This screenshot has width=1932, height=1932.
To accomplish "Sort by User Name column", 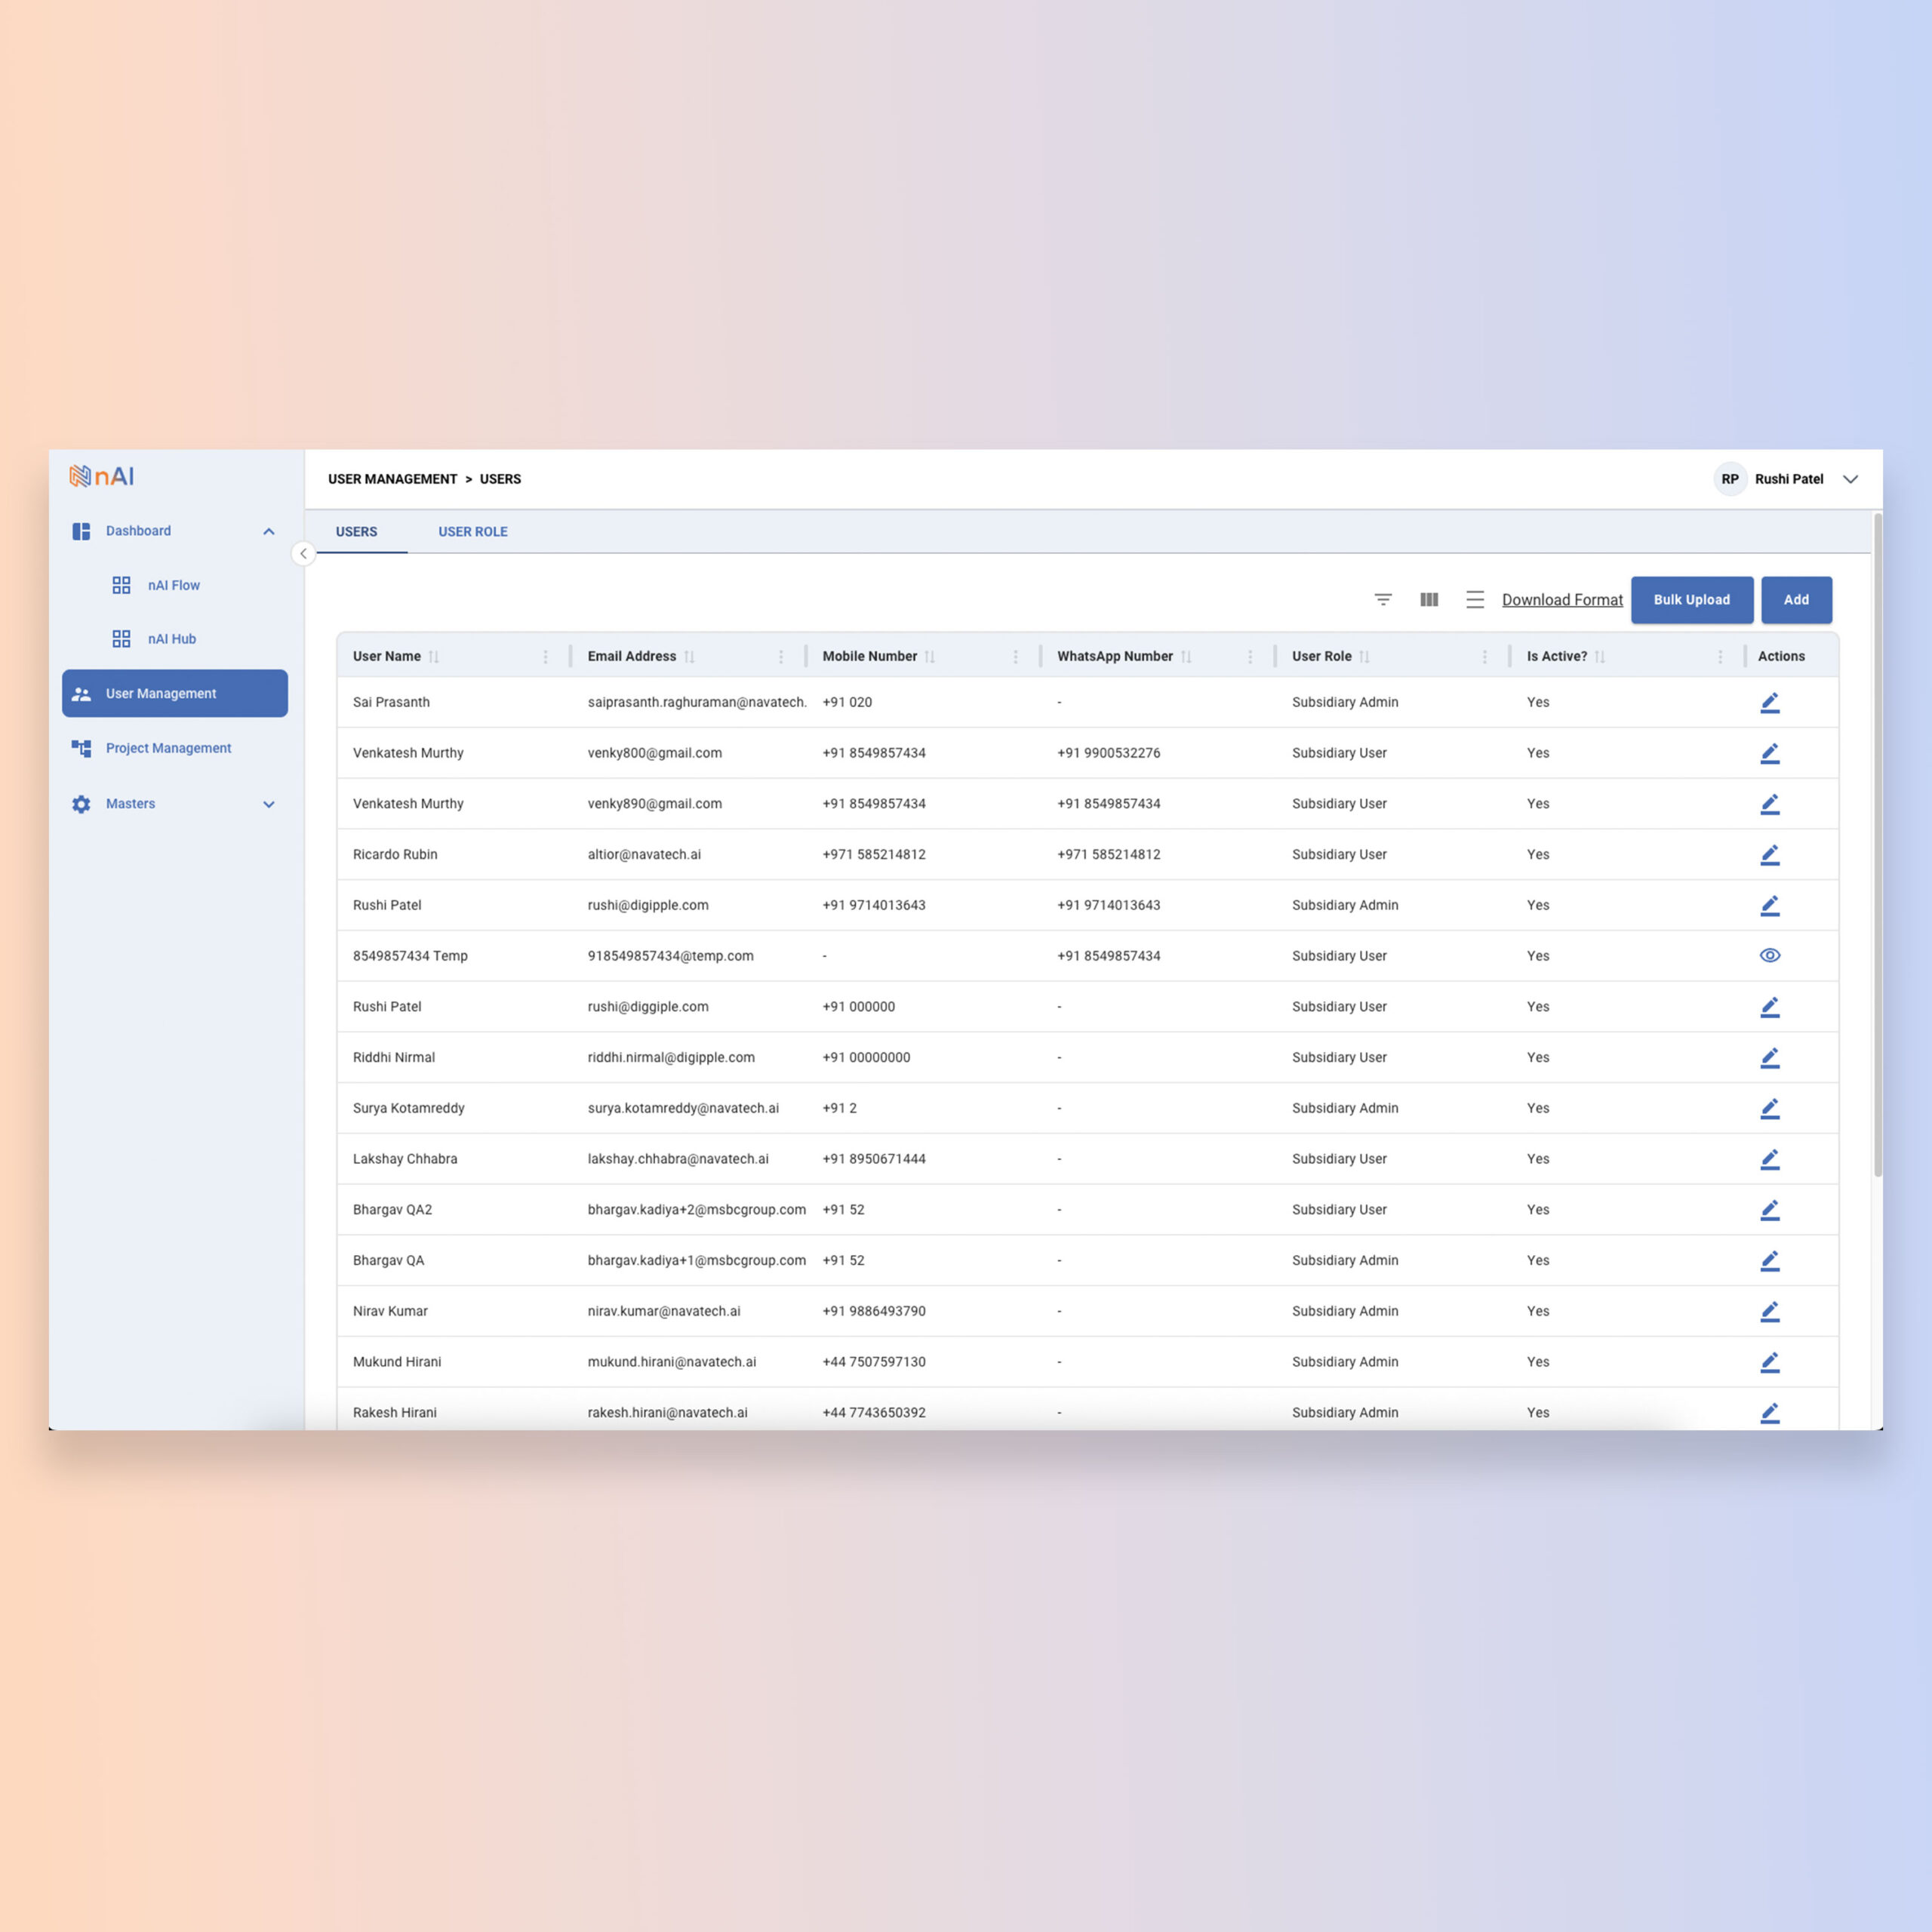I will click(x=434, y=657).
